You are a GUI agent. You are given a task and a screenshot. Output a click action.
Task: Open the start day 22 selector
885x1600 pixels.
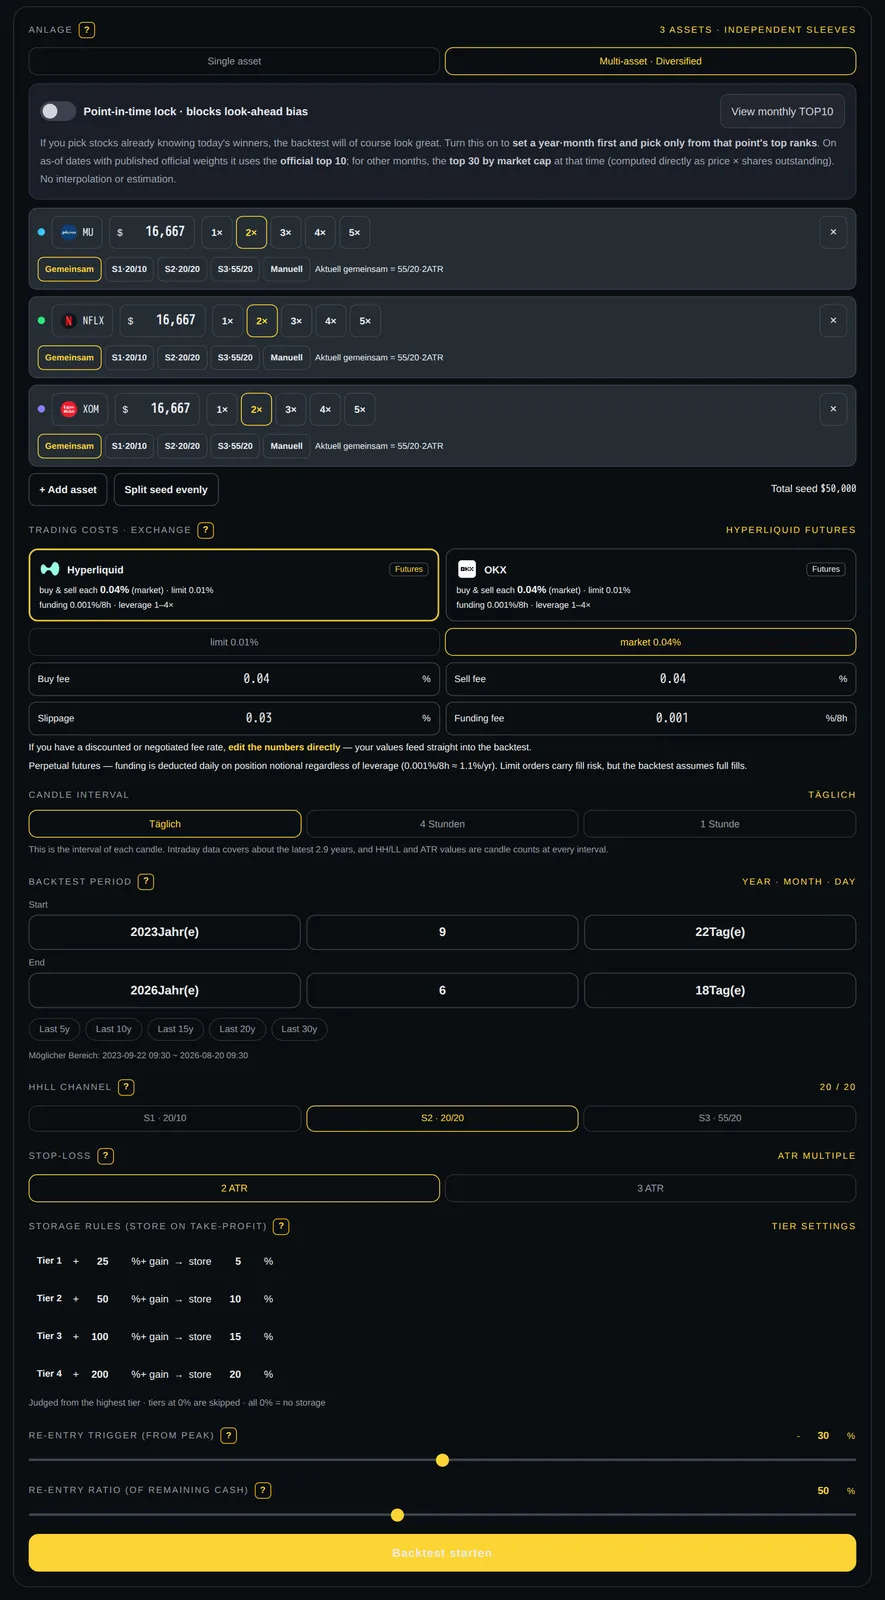coord(720,932)
